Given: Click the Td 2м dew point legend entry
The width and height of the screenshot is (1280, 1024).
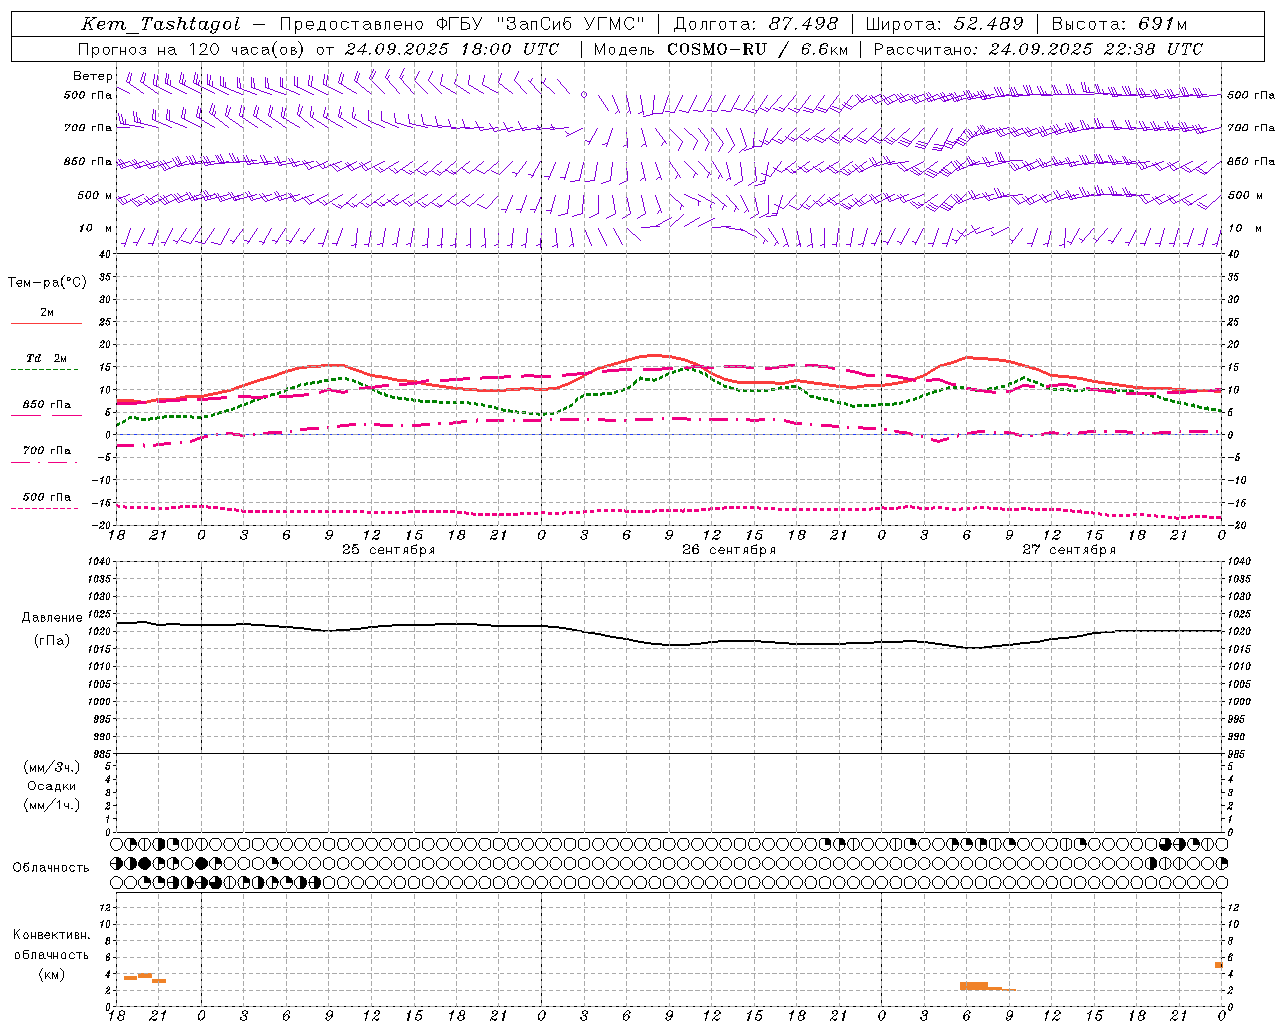Looking at the screenshot, I should [47, 358].
